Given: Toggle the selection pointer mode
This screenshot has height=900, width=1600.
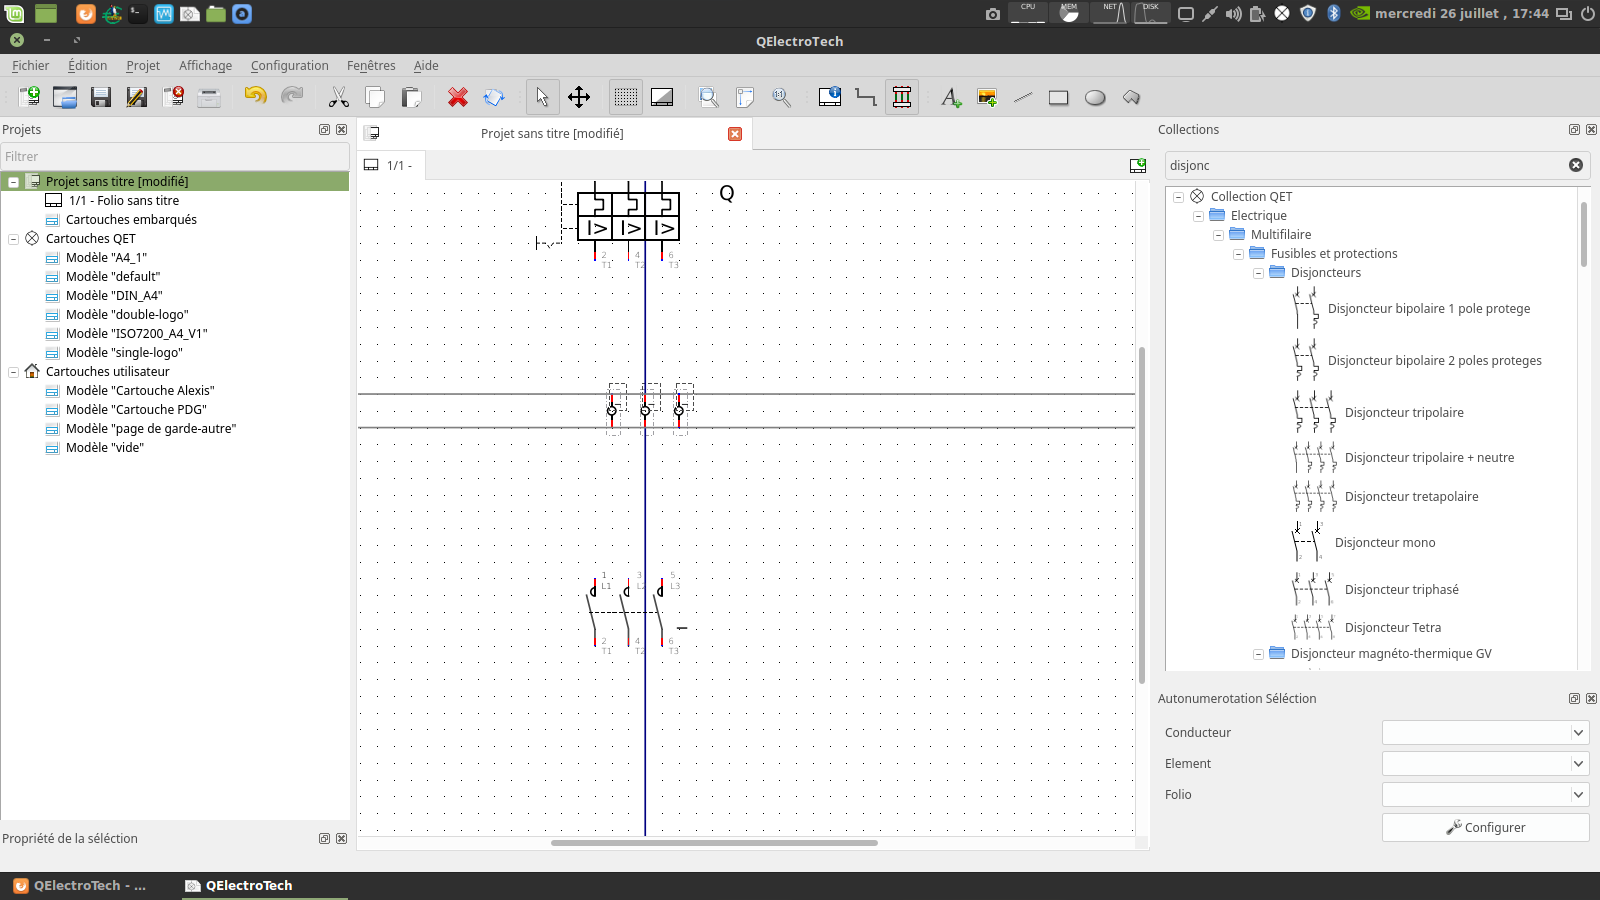Looking at the screenshot, I should tap(542, 97).
